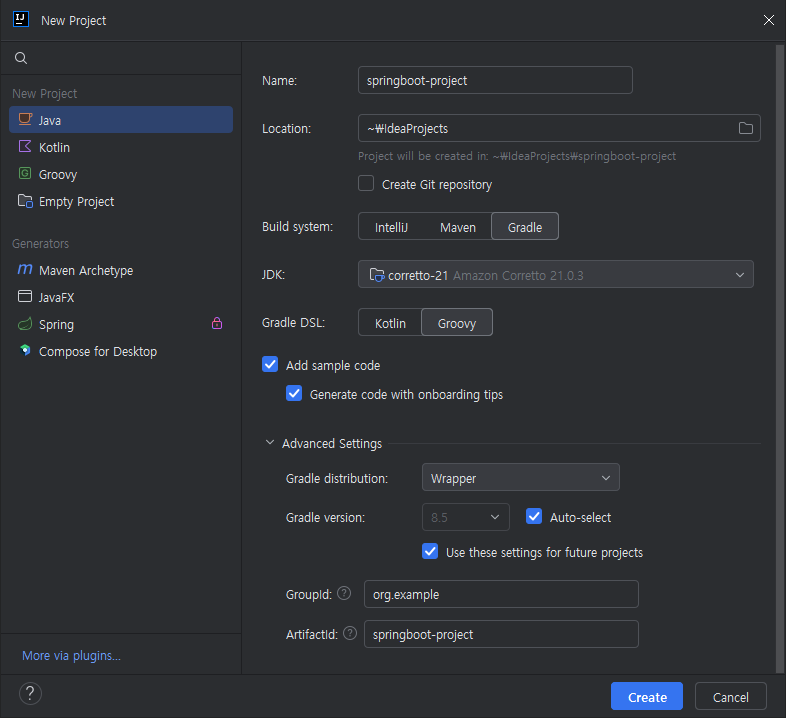Click the Maven Archetype m icon

coord(25,270)
